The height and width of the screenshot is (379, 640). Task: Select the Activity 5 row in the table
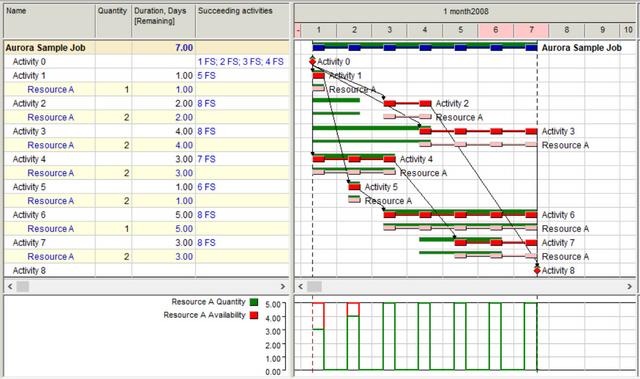click(x=146, y=187)
